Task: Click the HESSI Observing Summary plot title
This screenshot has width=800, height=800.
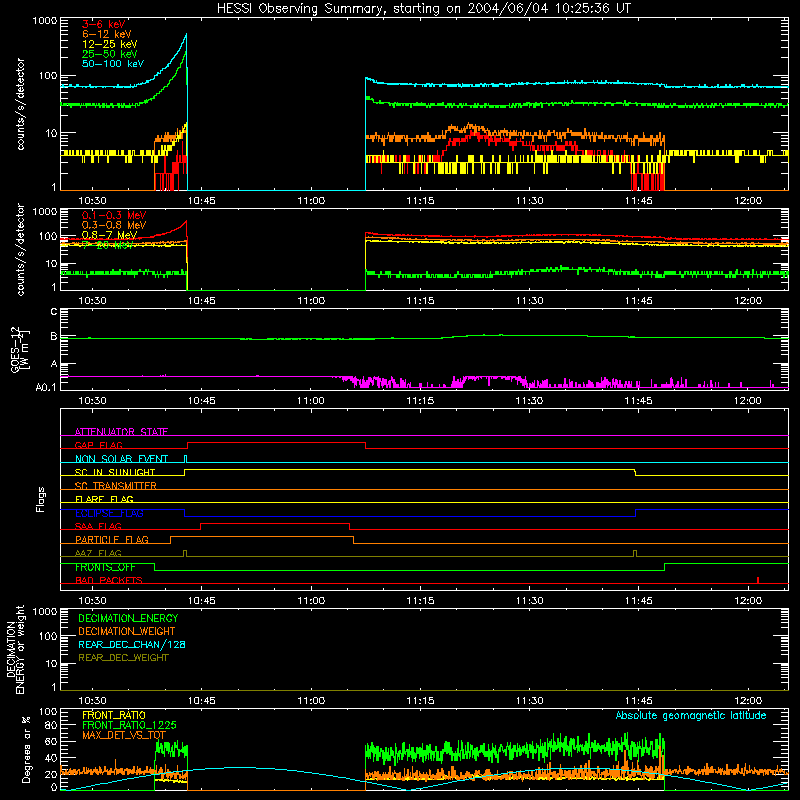Action: click(x=424, y=9)
